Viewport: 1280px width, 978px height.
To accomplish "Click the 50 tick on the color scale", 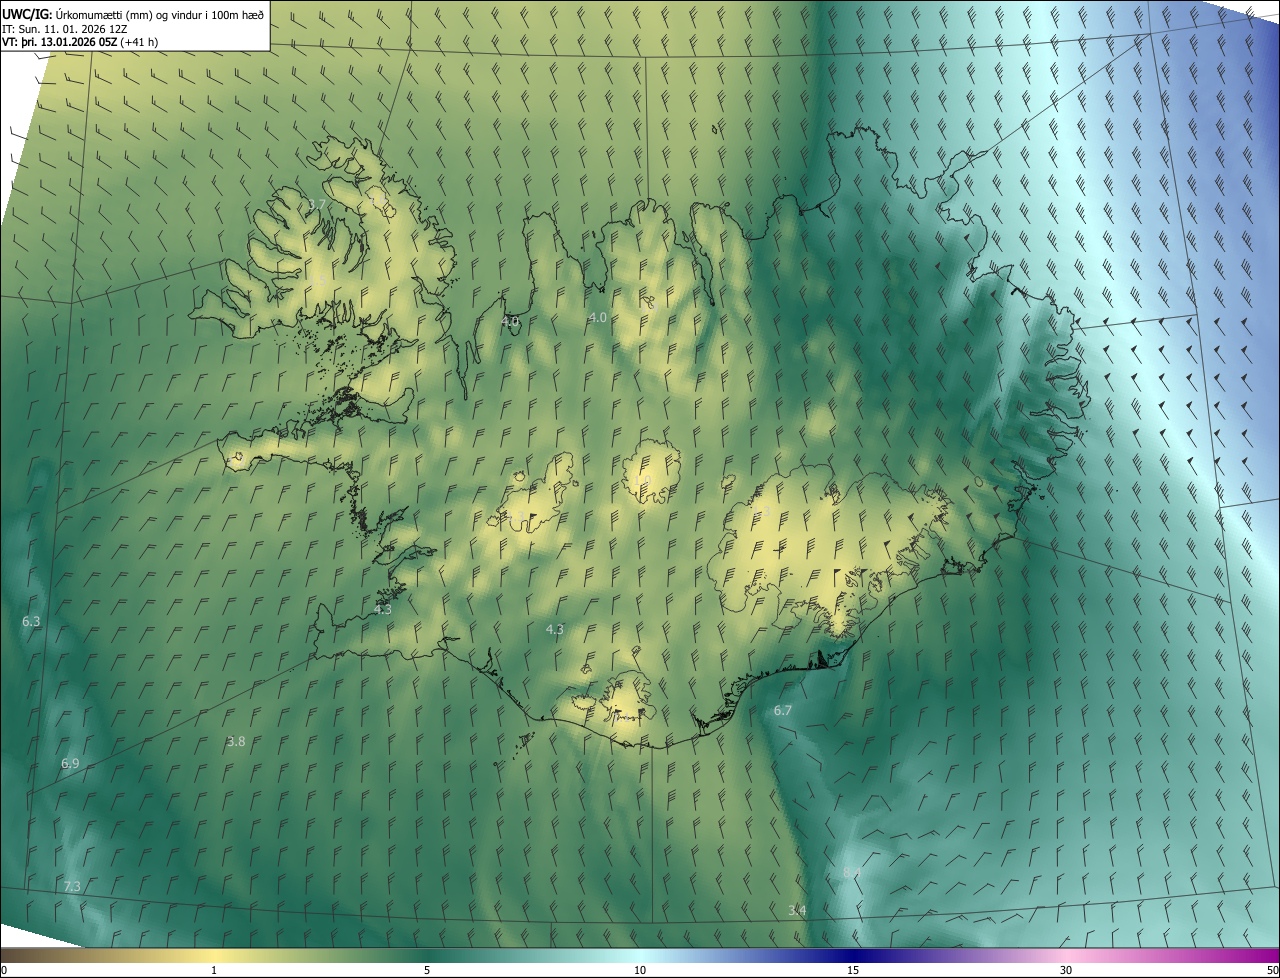I will [x=1273, y=970].
